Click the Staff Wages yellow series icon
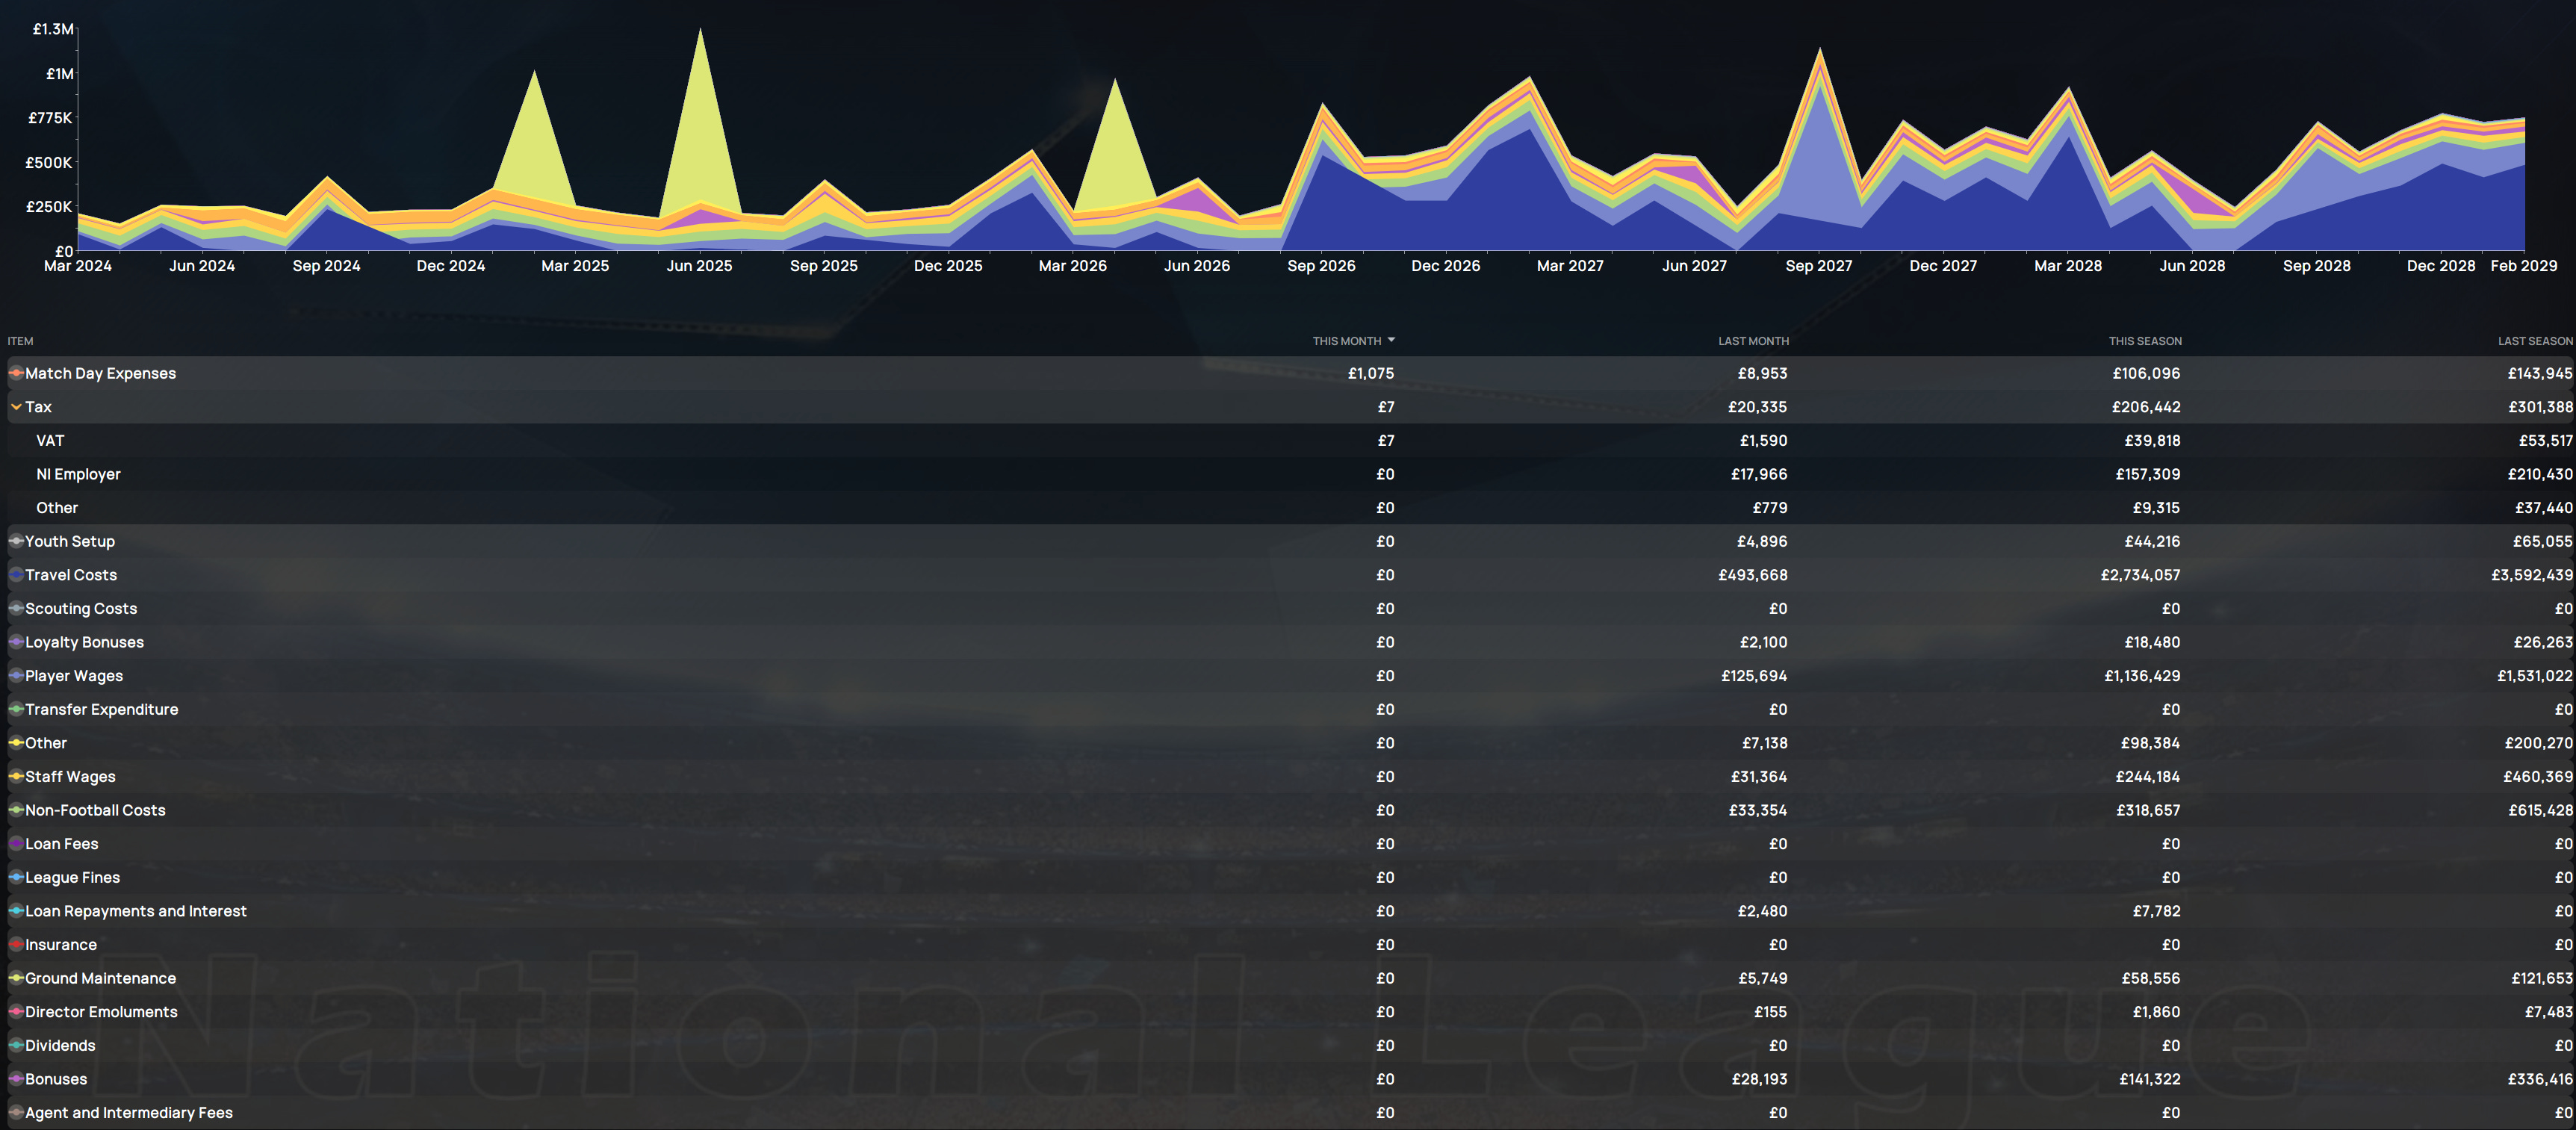The width and height of the screenshot is (2576, 1130). coord(16,776)
